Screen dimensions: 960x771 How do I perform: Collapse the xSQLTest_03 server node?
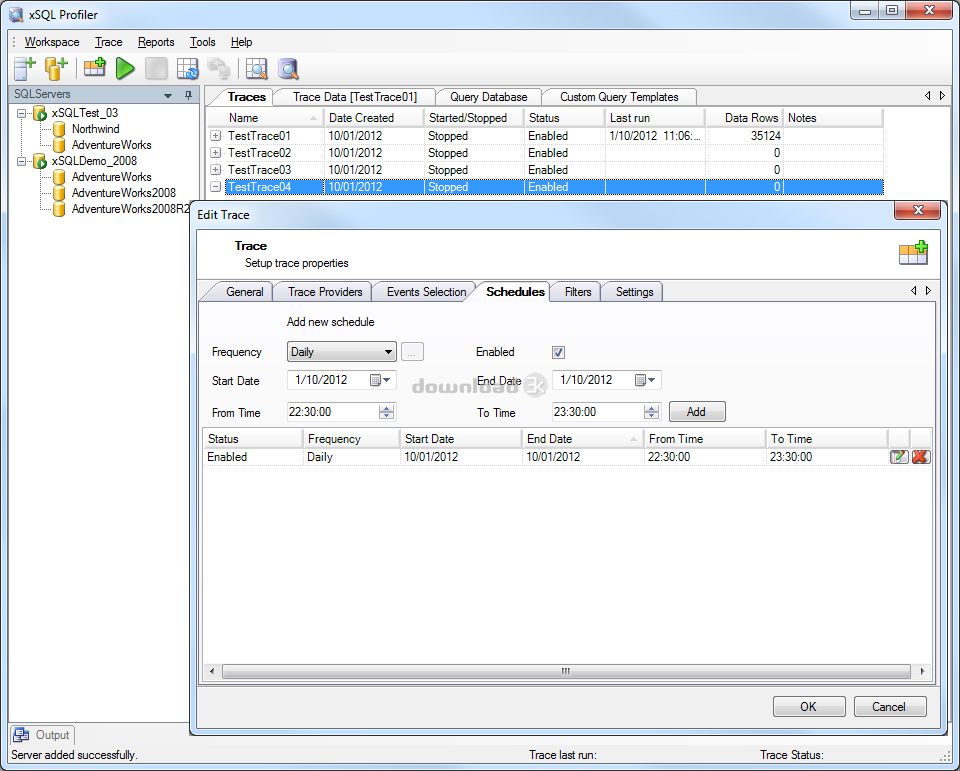[21, 113]
